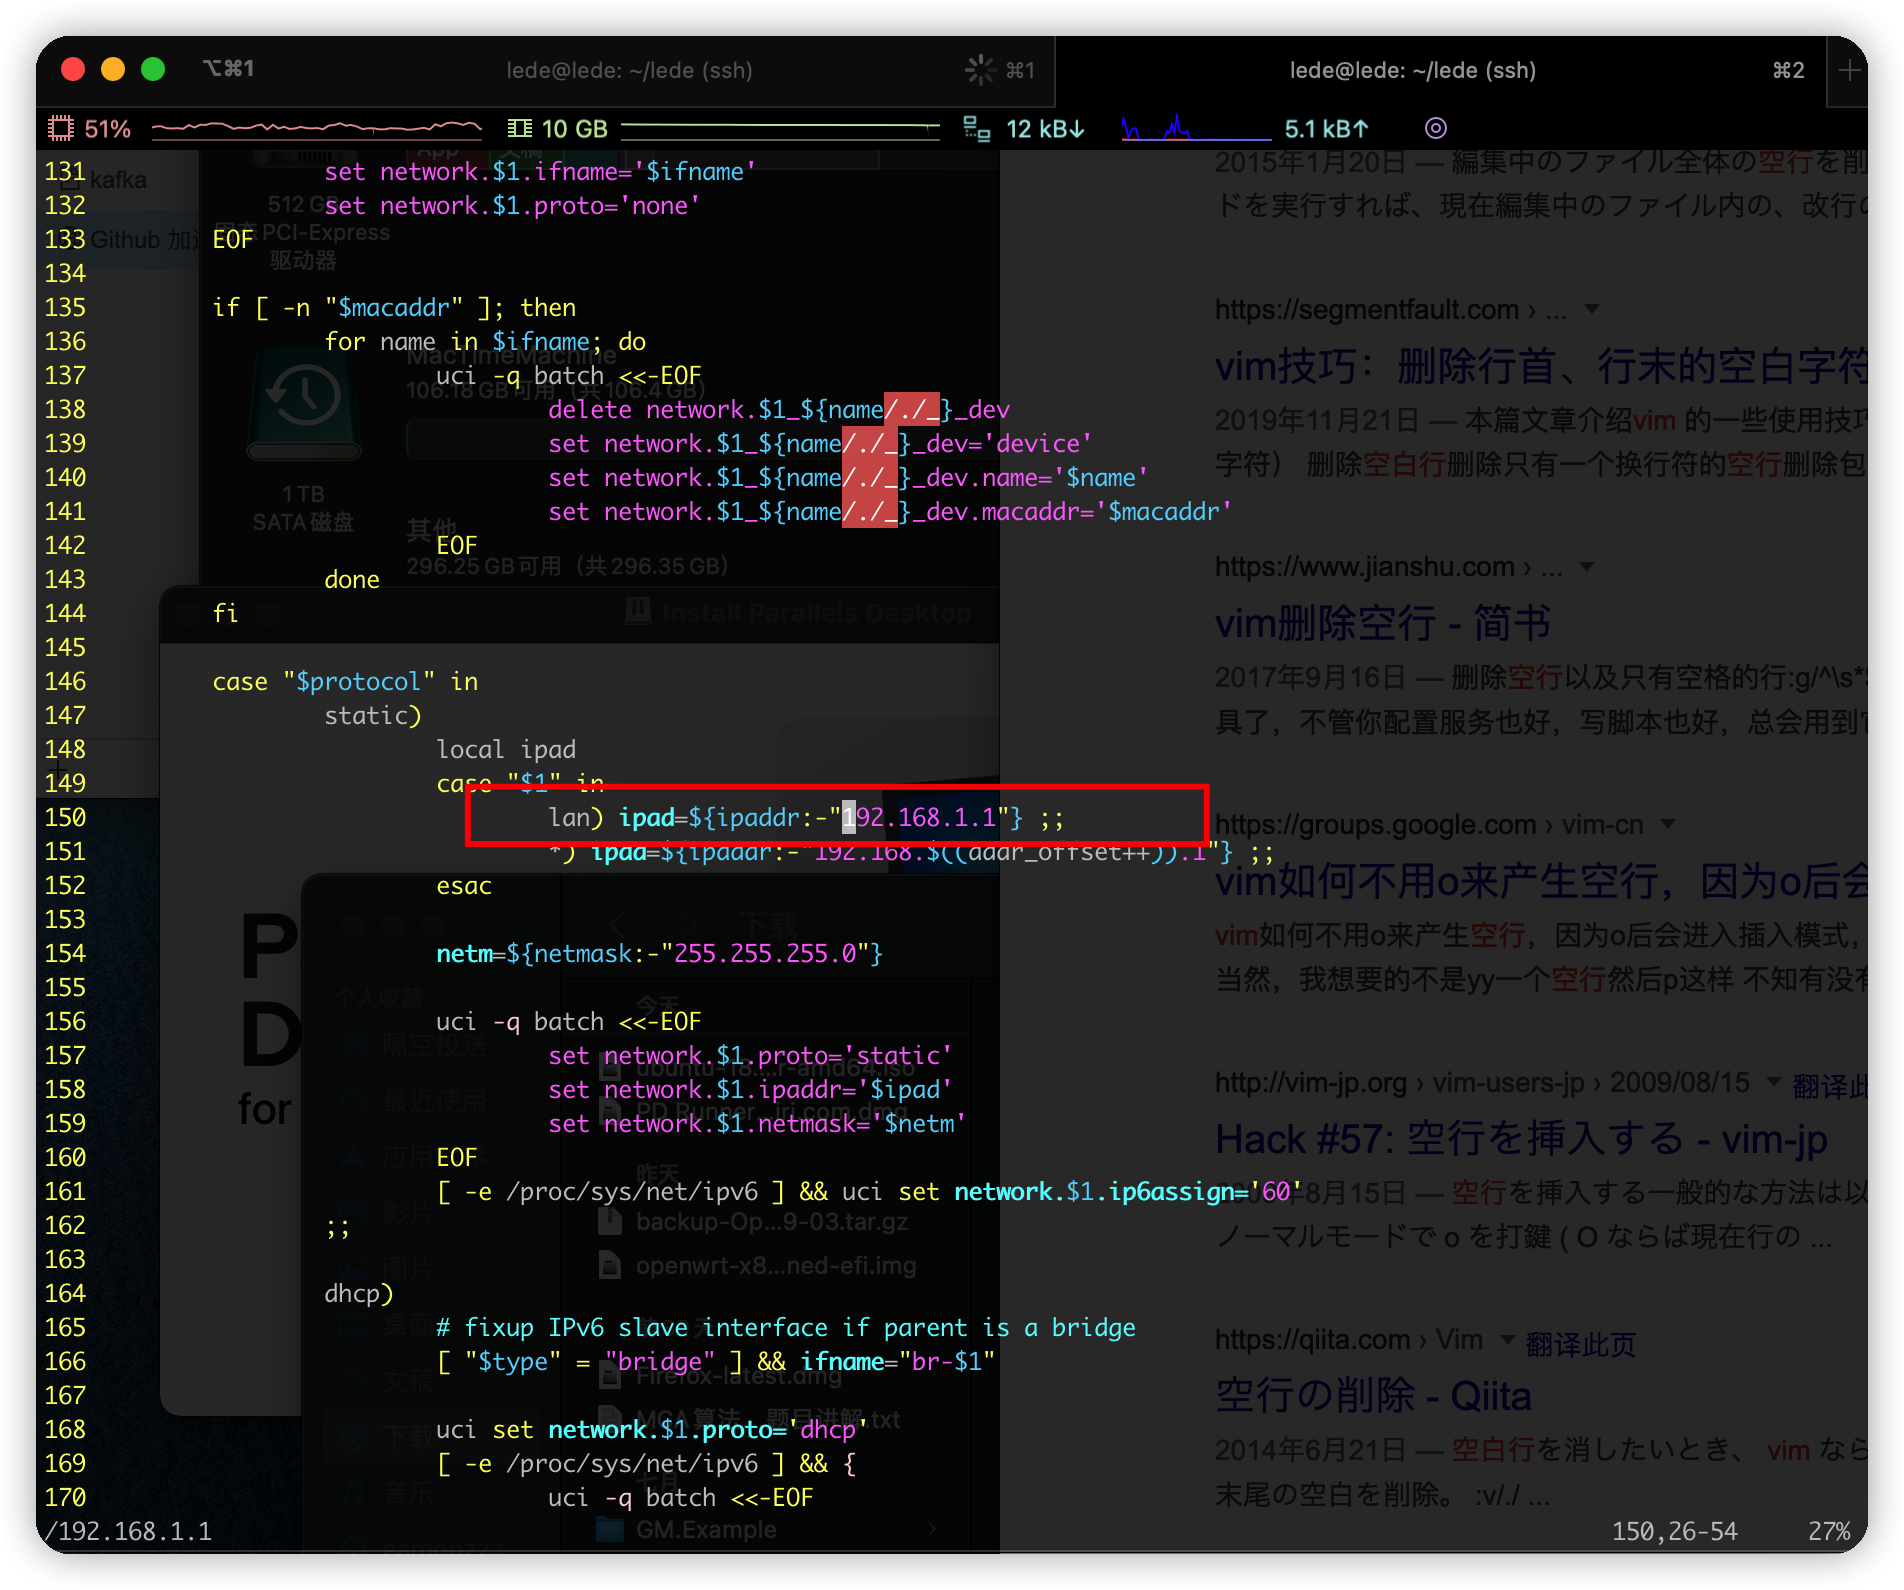
Task: Click the ip6assign='60' line
Action: point(869,1191)
